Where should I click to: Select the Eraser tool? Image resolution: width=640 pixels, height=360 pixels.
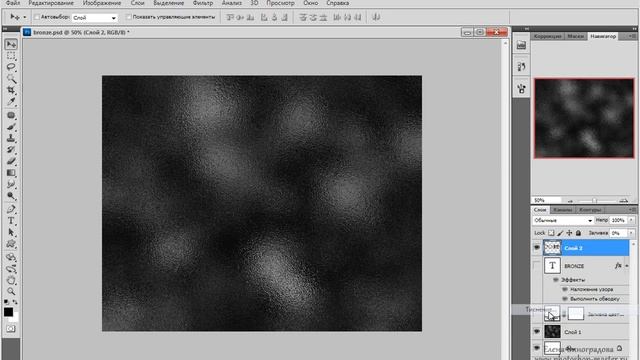11,161
